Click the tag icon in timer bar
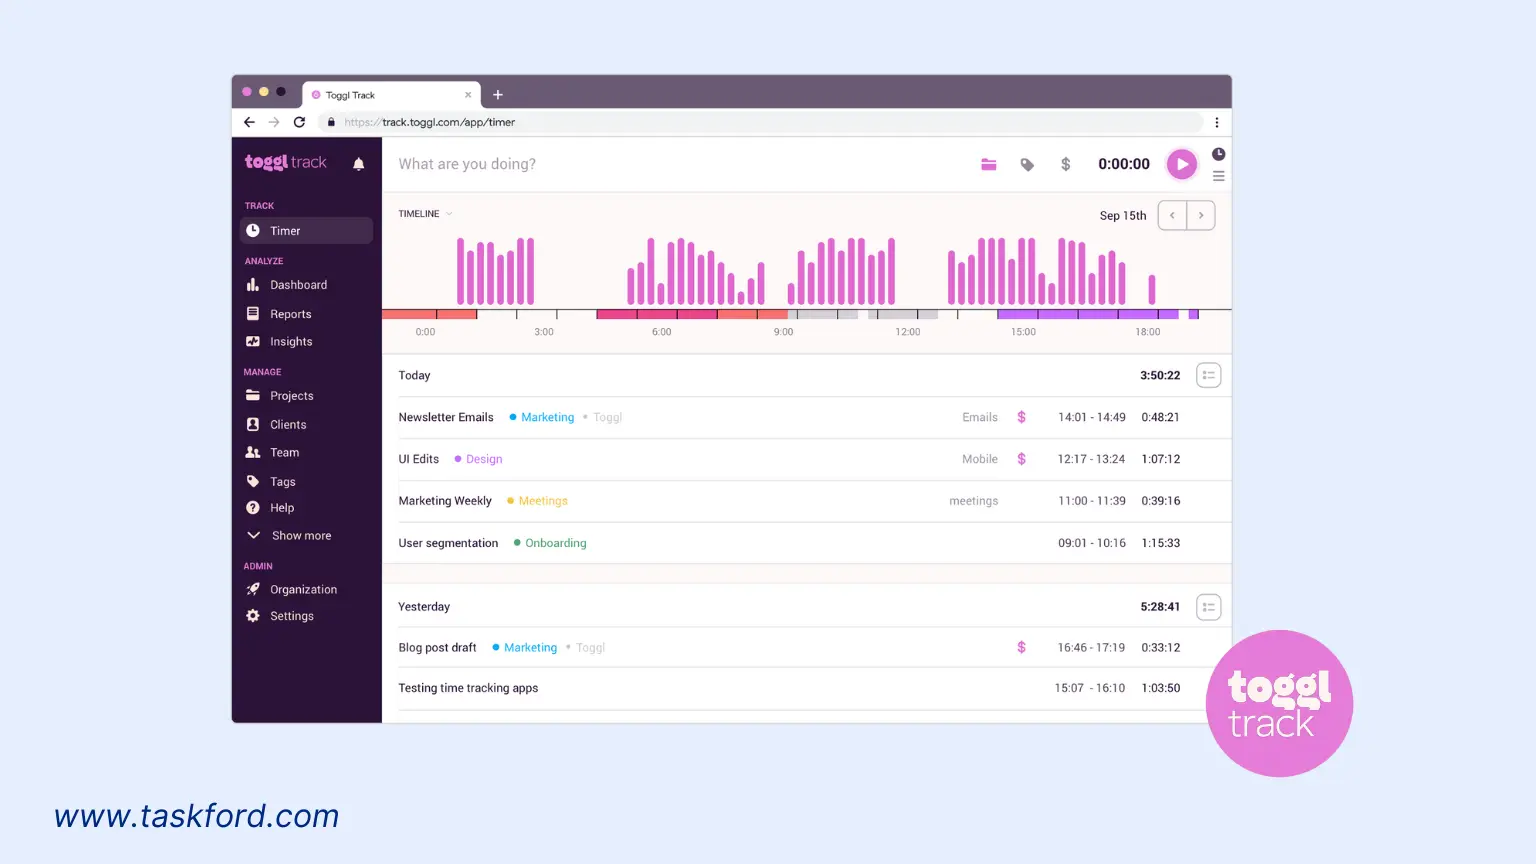Image resolution: width=1536 pixels, height=864 pixels. click(x=1027, y=164)
